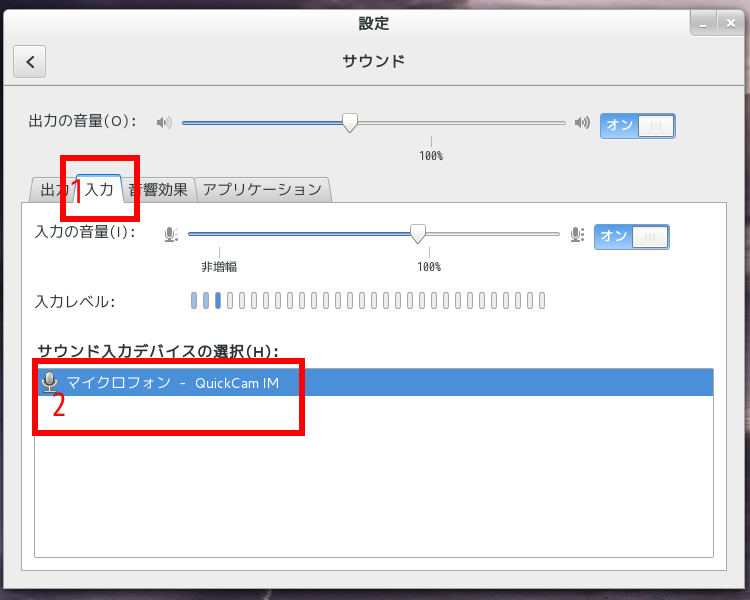
Task: Minimize the 設定 window
Action: (703, 21)
